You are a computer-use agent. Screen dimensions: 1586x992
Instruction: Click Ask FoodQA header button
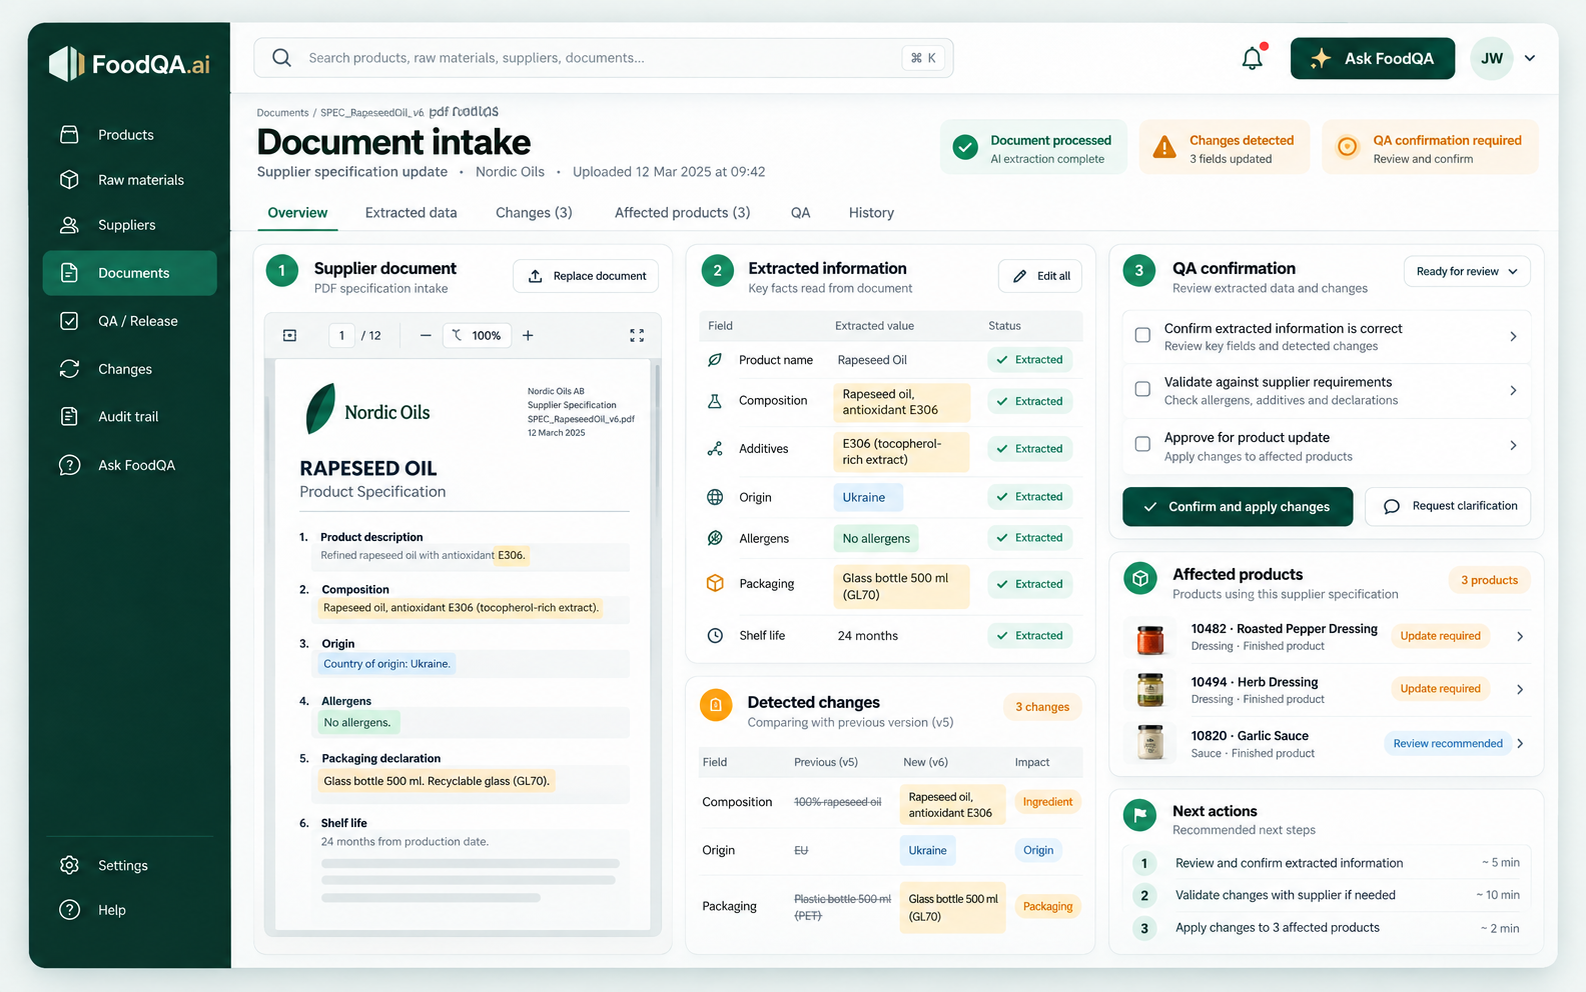point(1373,58)
